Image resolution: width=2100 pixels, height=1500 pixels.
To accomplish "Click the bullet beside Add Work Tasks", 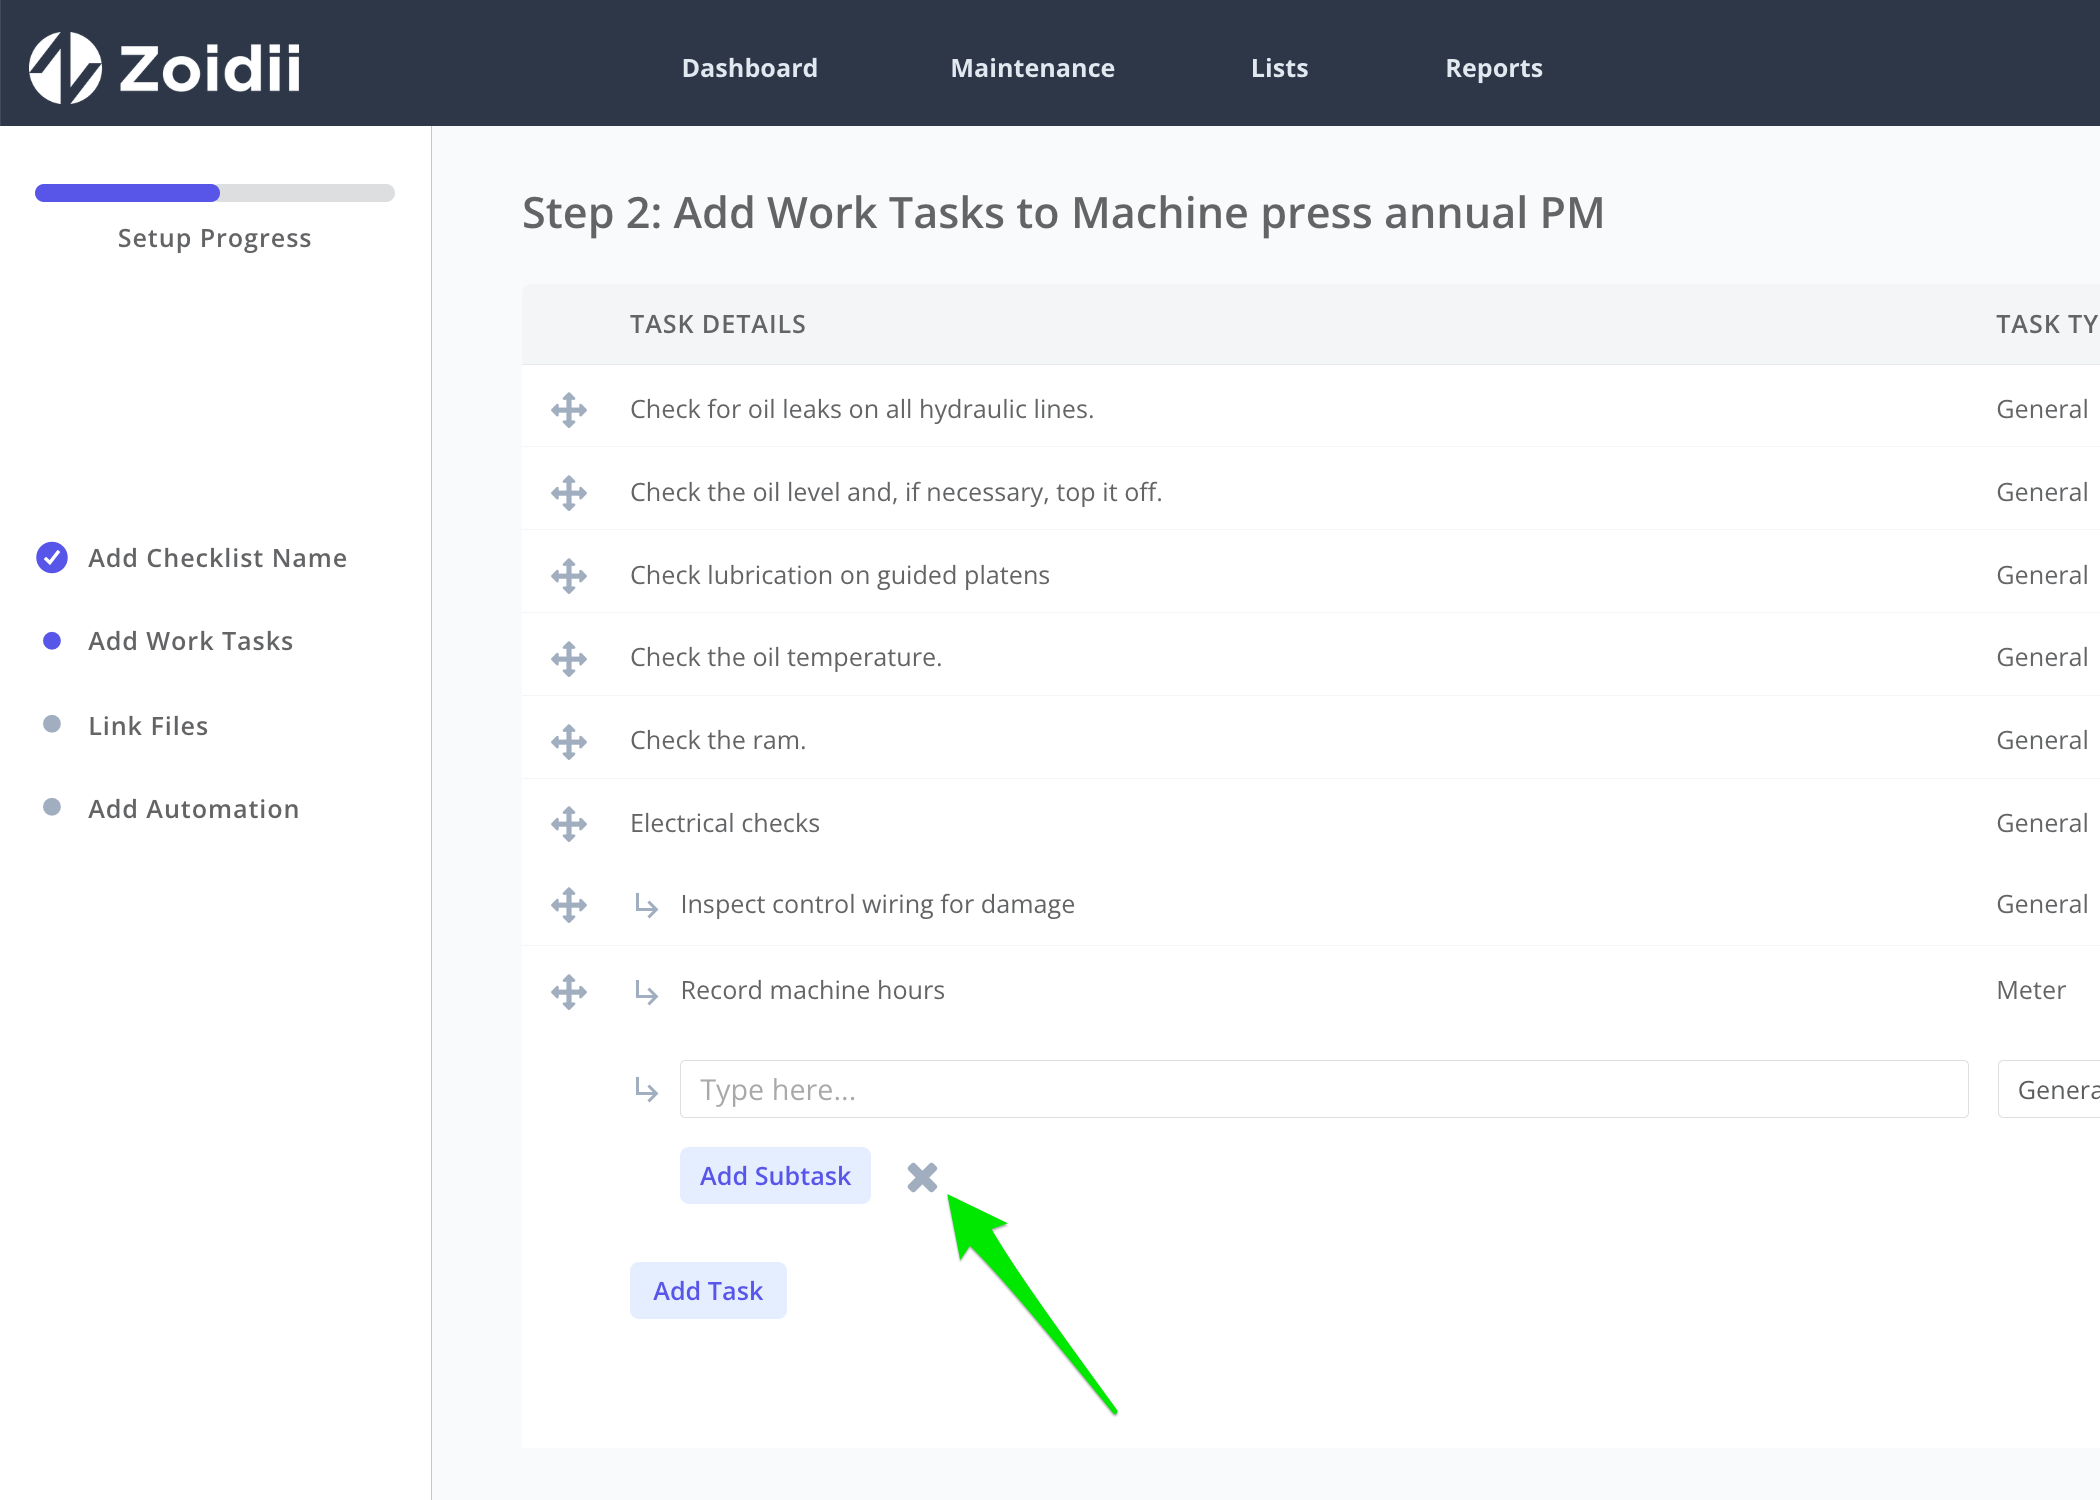I will [52, 641].
